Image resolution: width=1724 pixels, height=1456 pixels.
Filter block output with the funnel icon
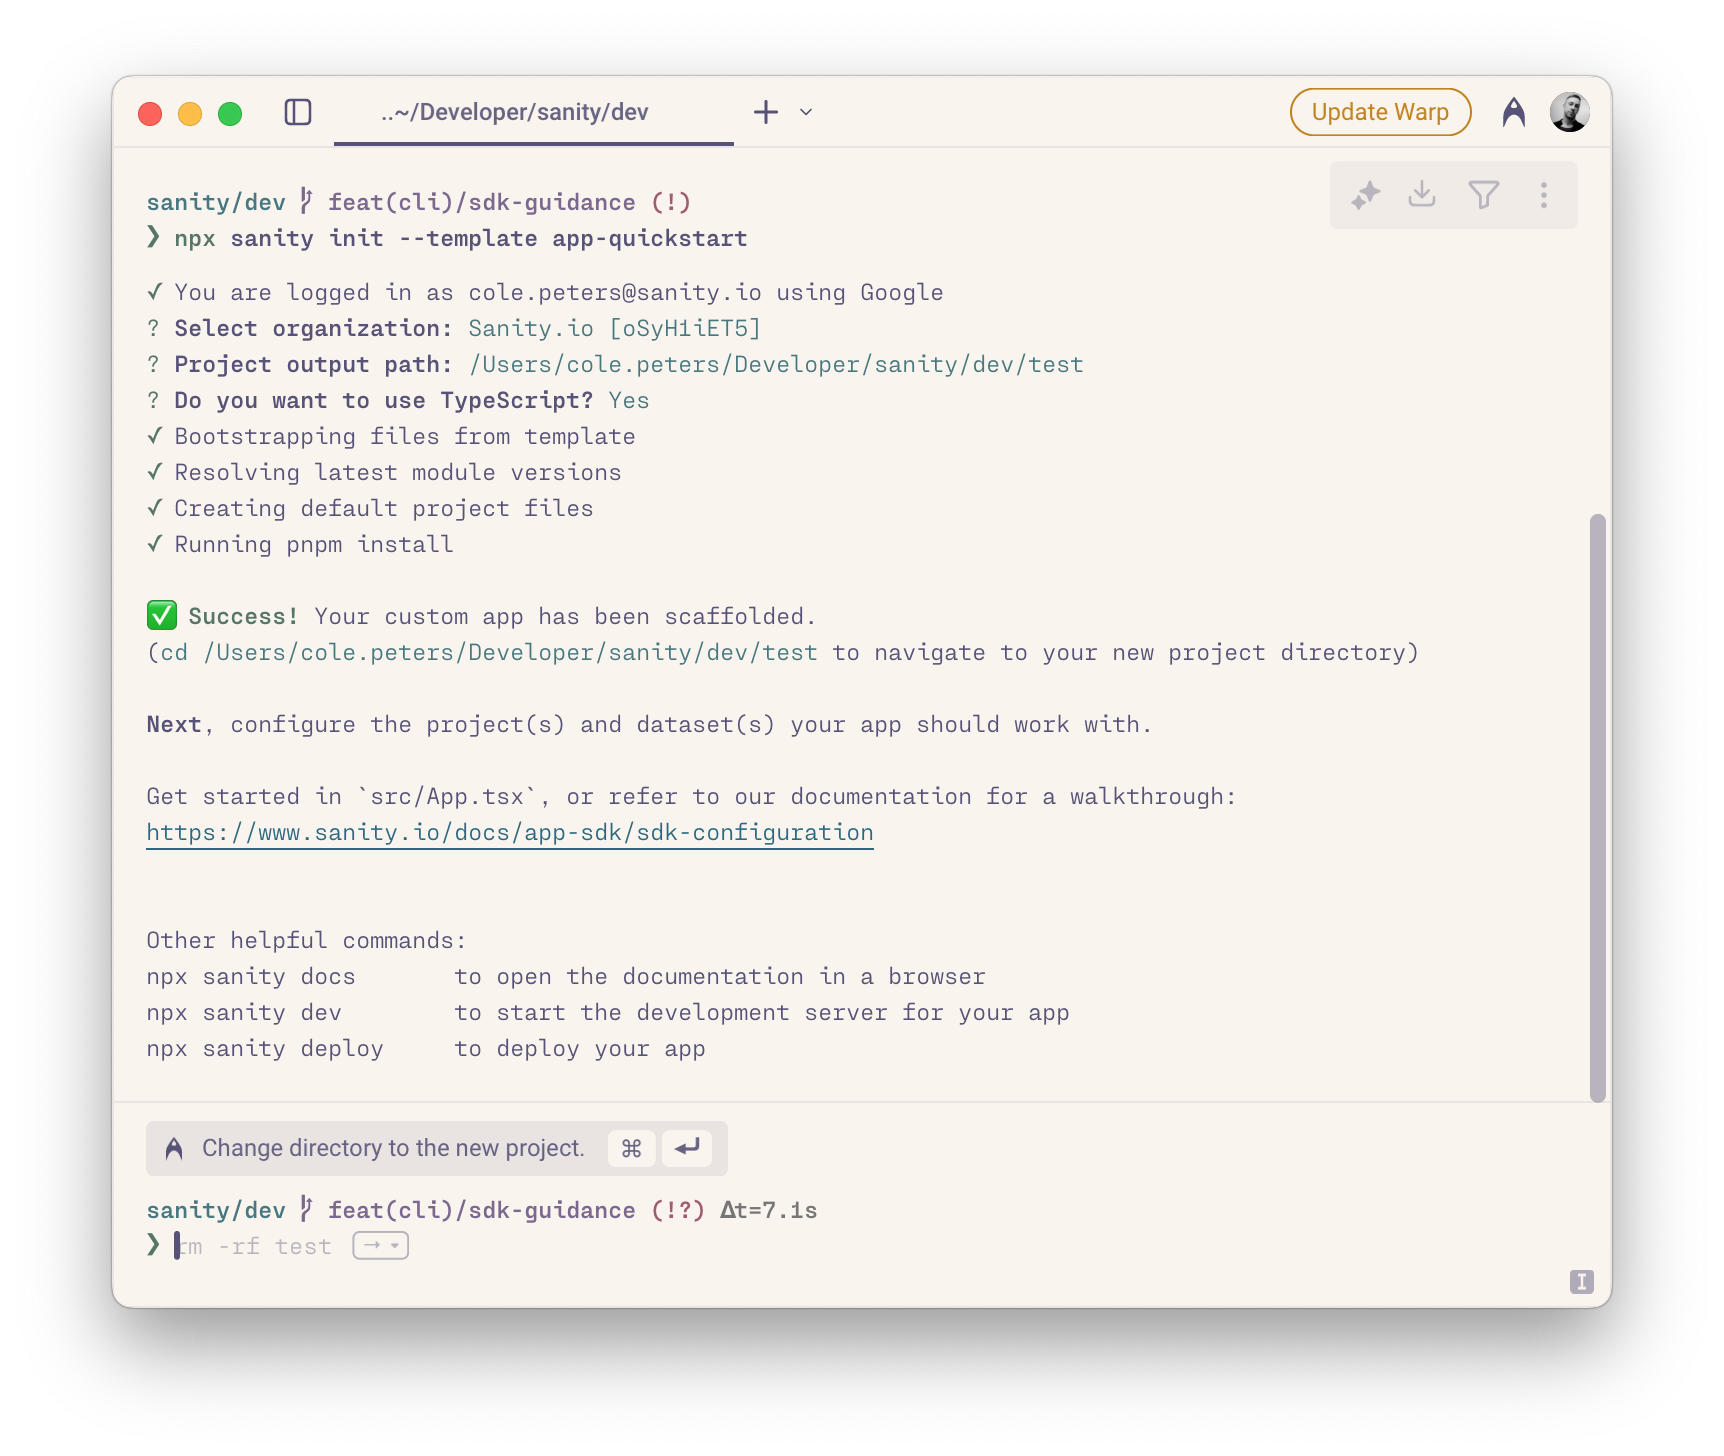[1484, 194]
